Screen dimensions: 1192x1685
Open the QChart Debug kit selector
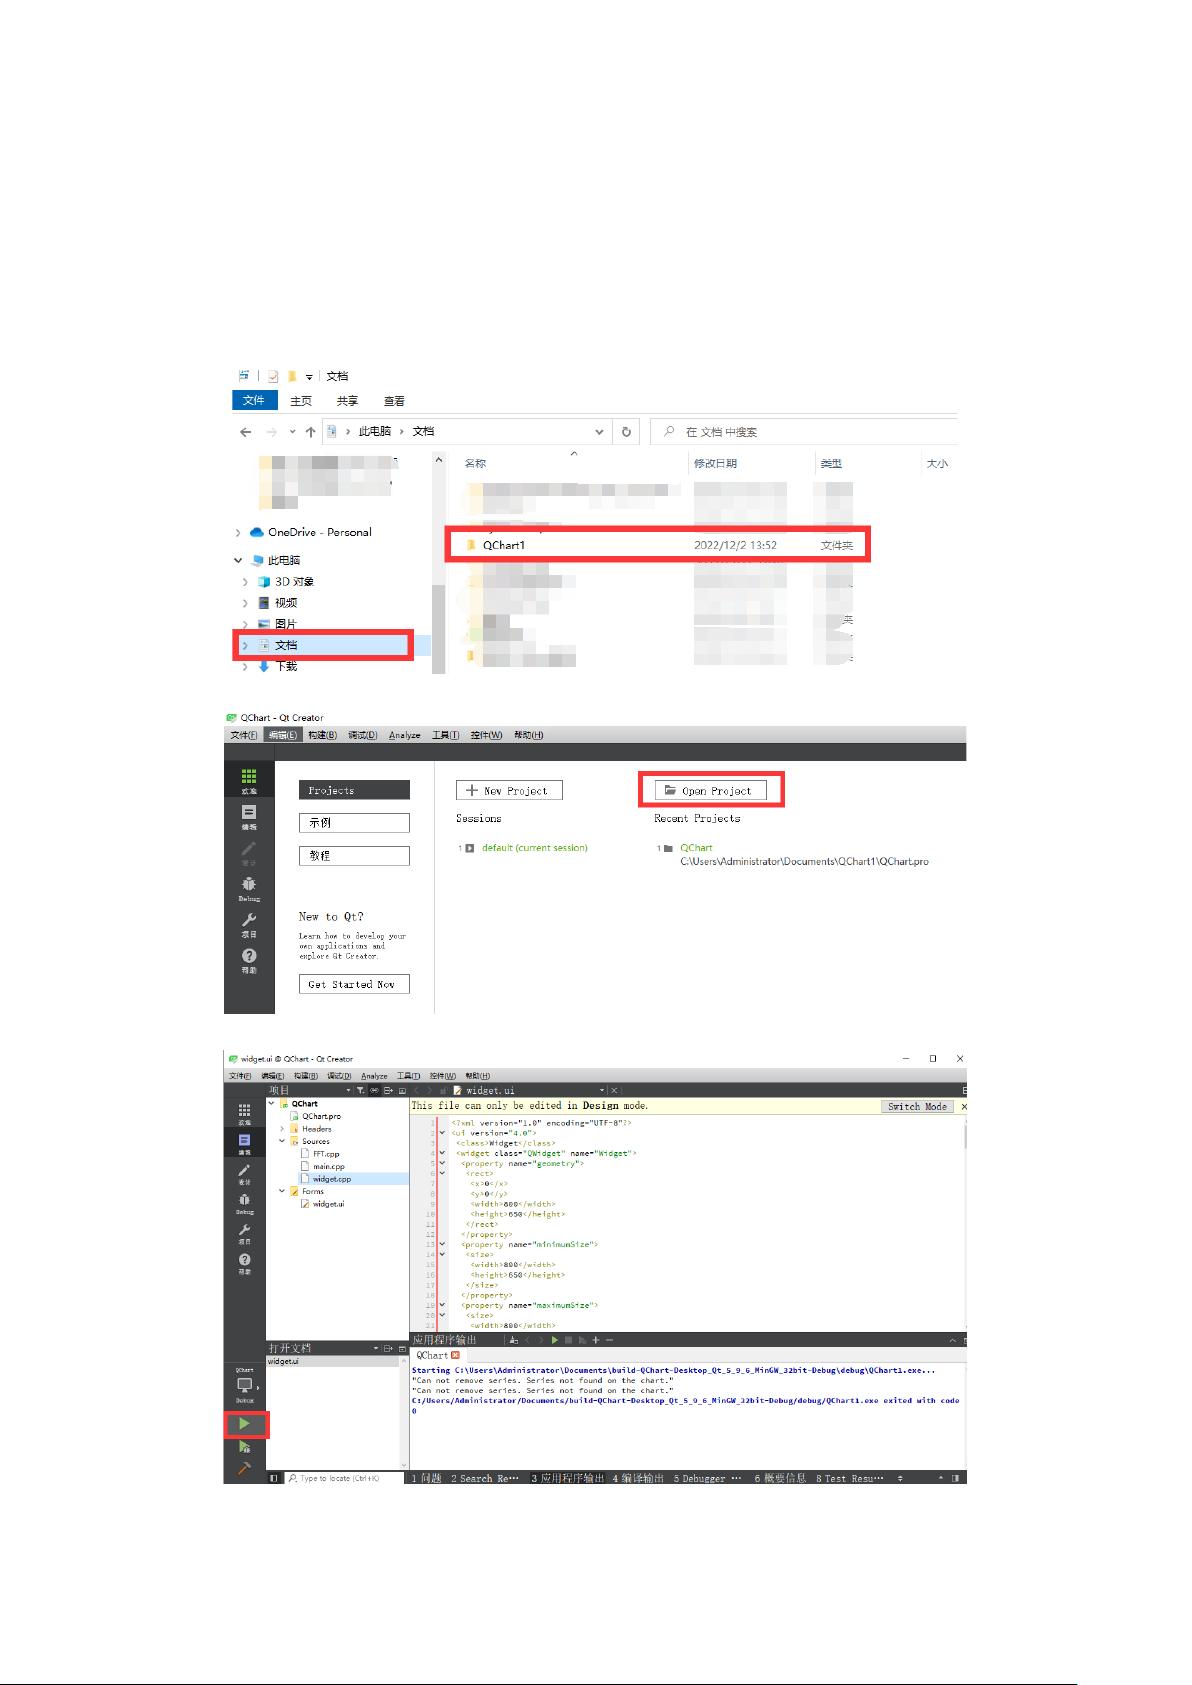coord(245,1387)
